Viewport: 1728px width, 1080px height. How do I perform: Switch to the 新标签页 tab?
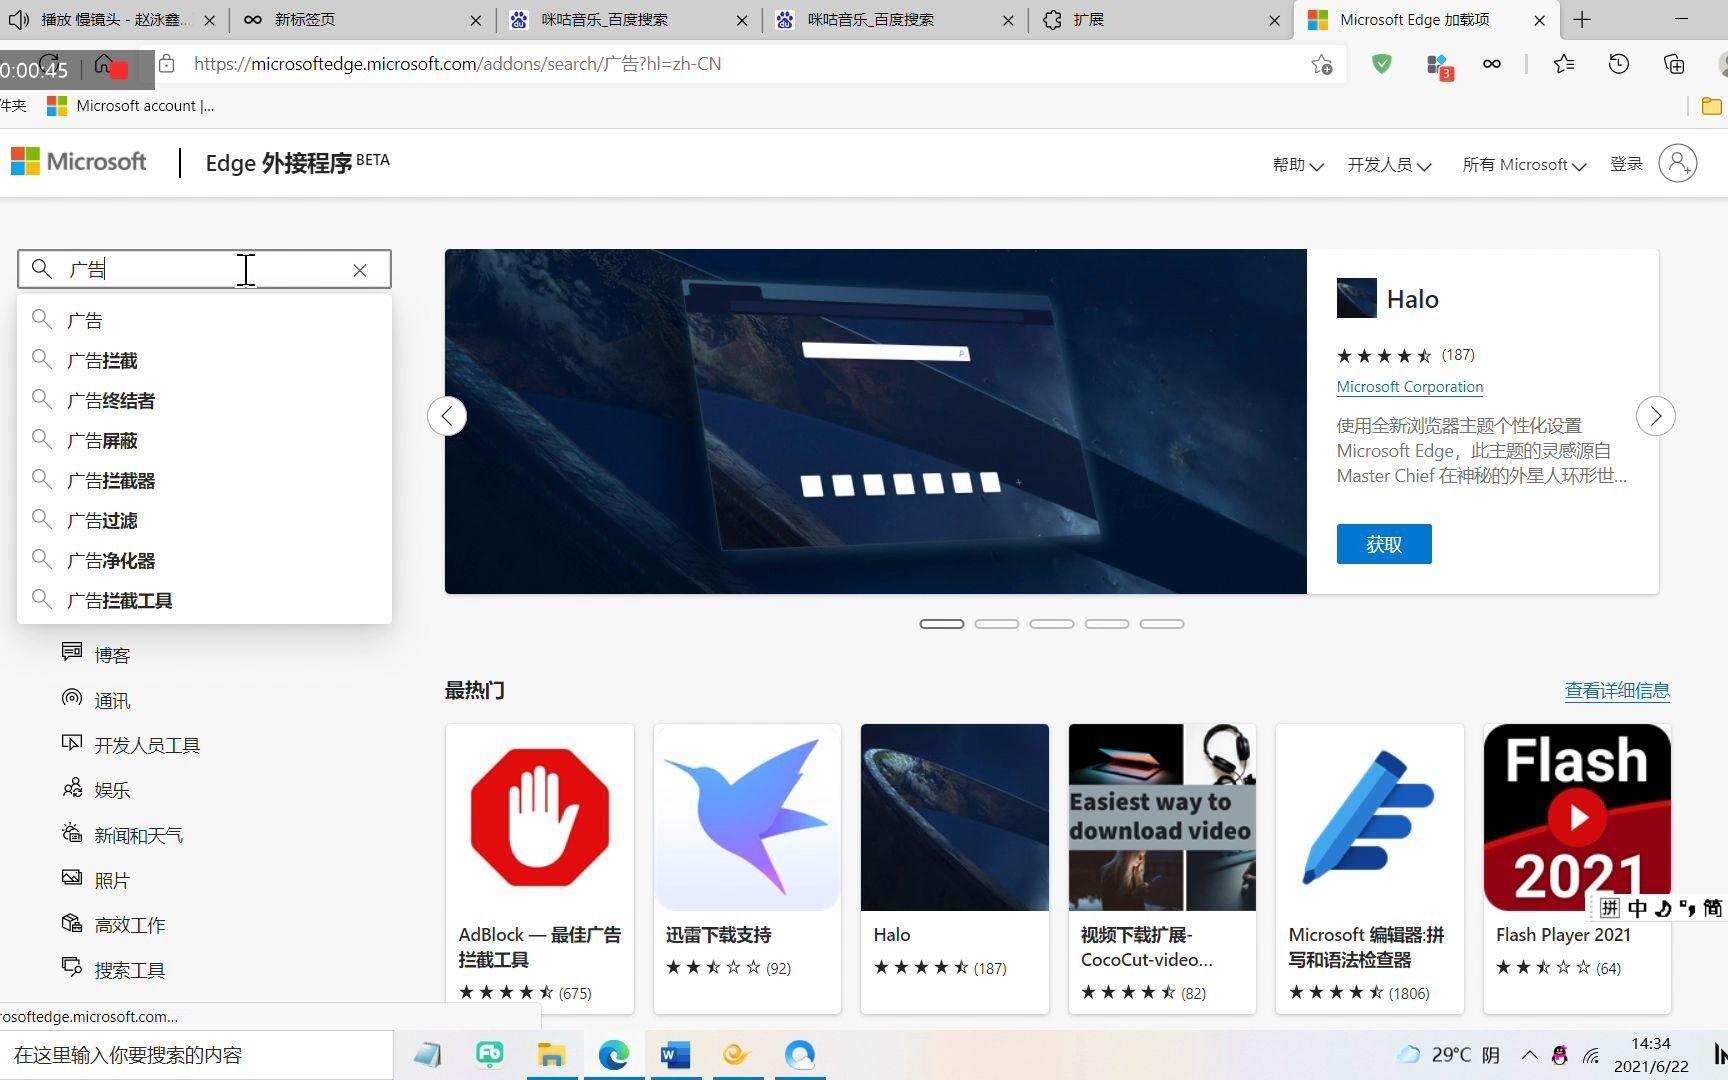pyautogui.click(x=362, y=20)
